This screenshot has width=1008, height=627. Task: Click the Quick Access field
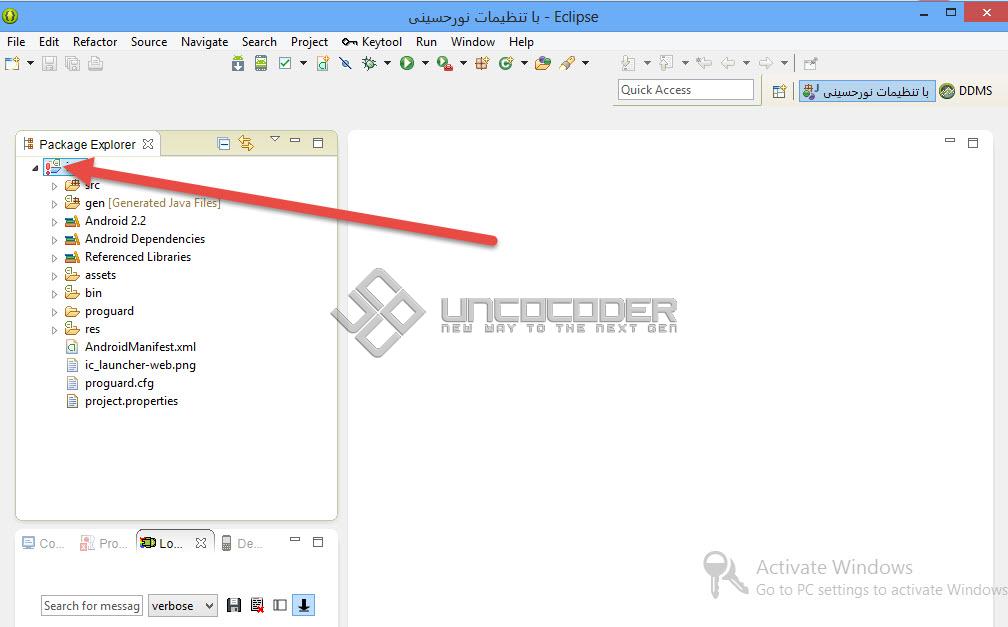pos(685,90)
